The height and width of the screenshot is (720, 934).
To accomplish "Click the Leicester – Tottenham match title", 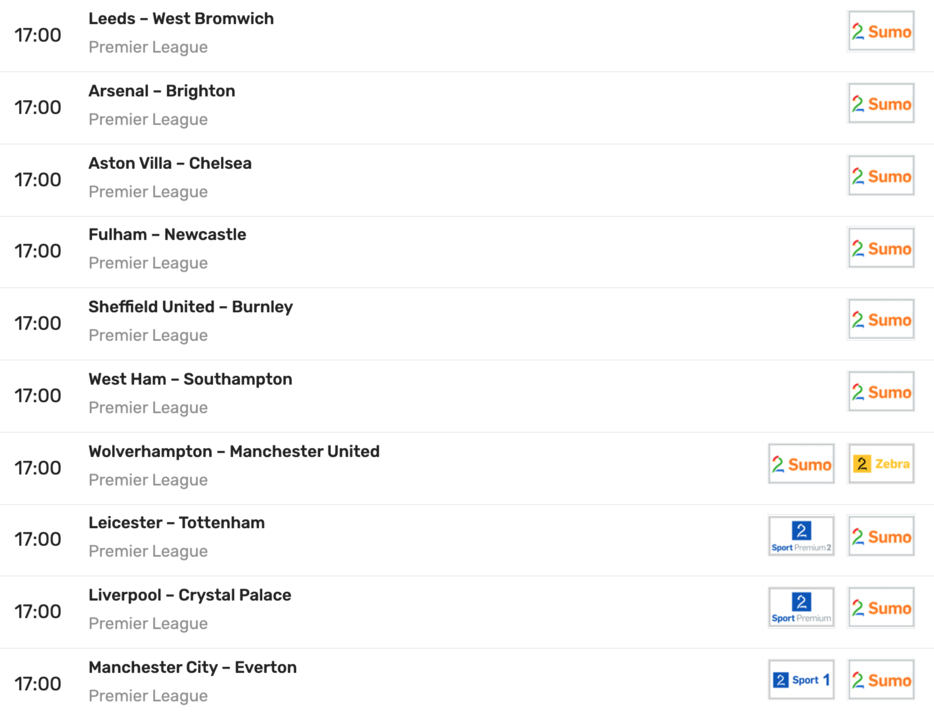I will pyautogui.click(x=176, y=523).
